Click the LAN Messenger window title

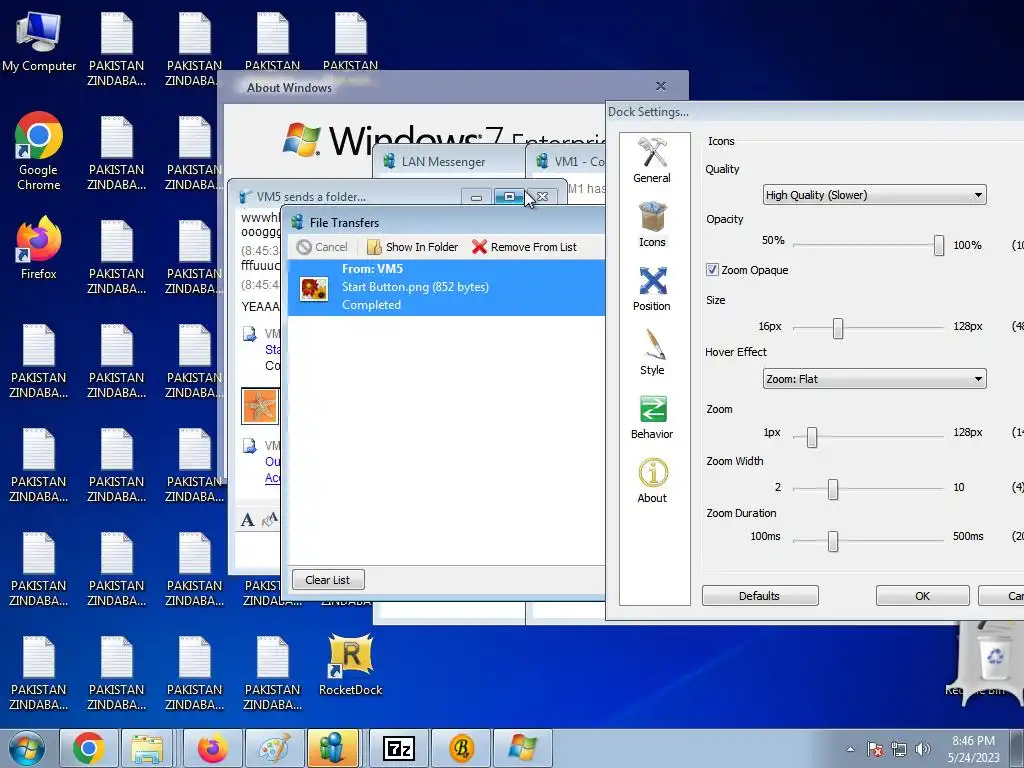443,161
